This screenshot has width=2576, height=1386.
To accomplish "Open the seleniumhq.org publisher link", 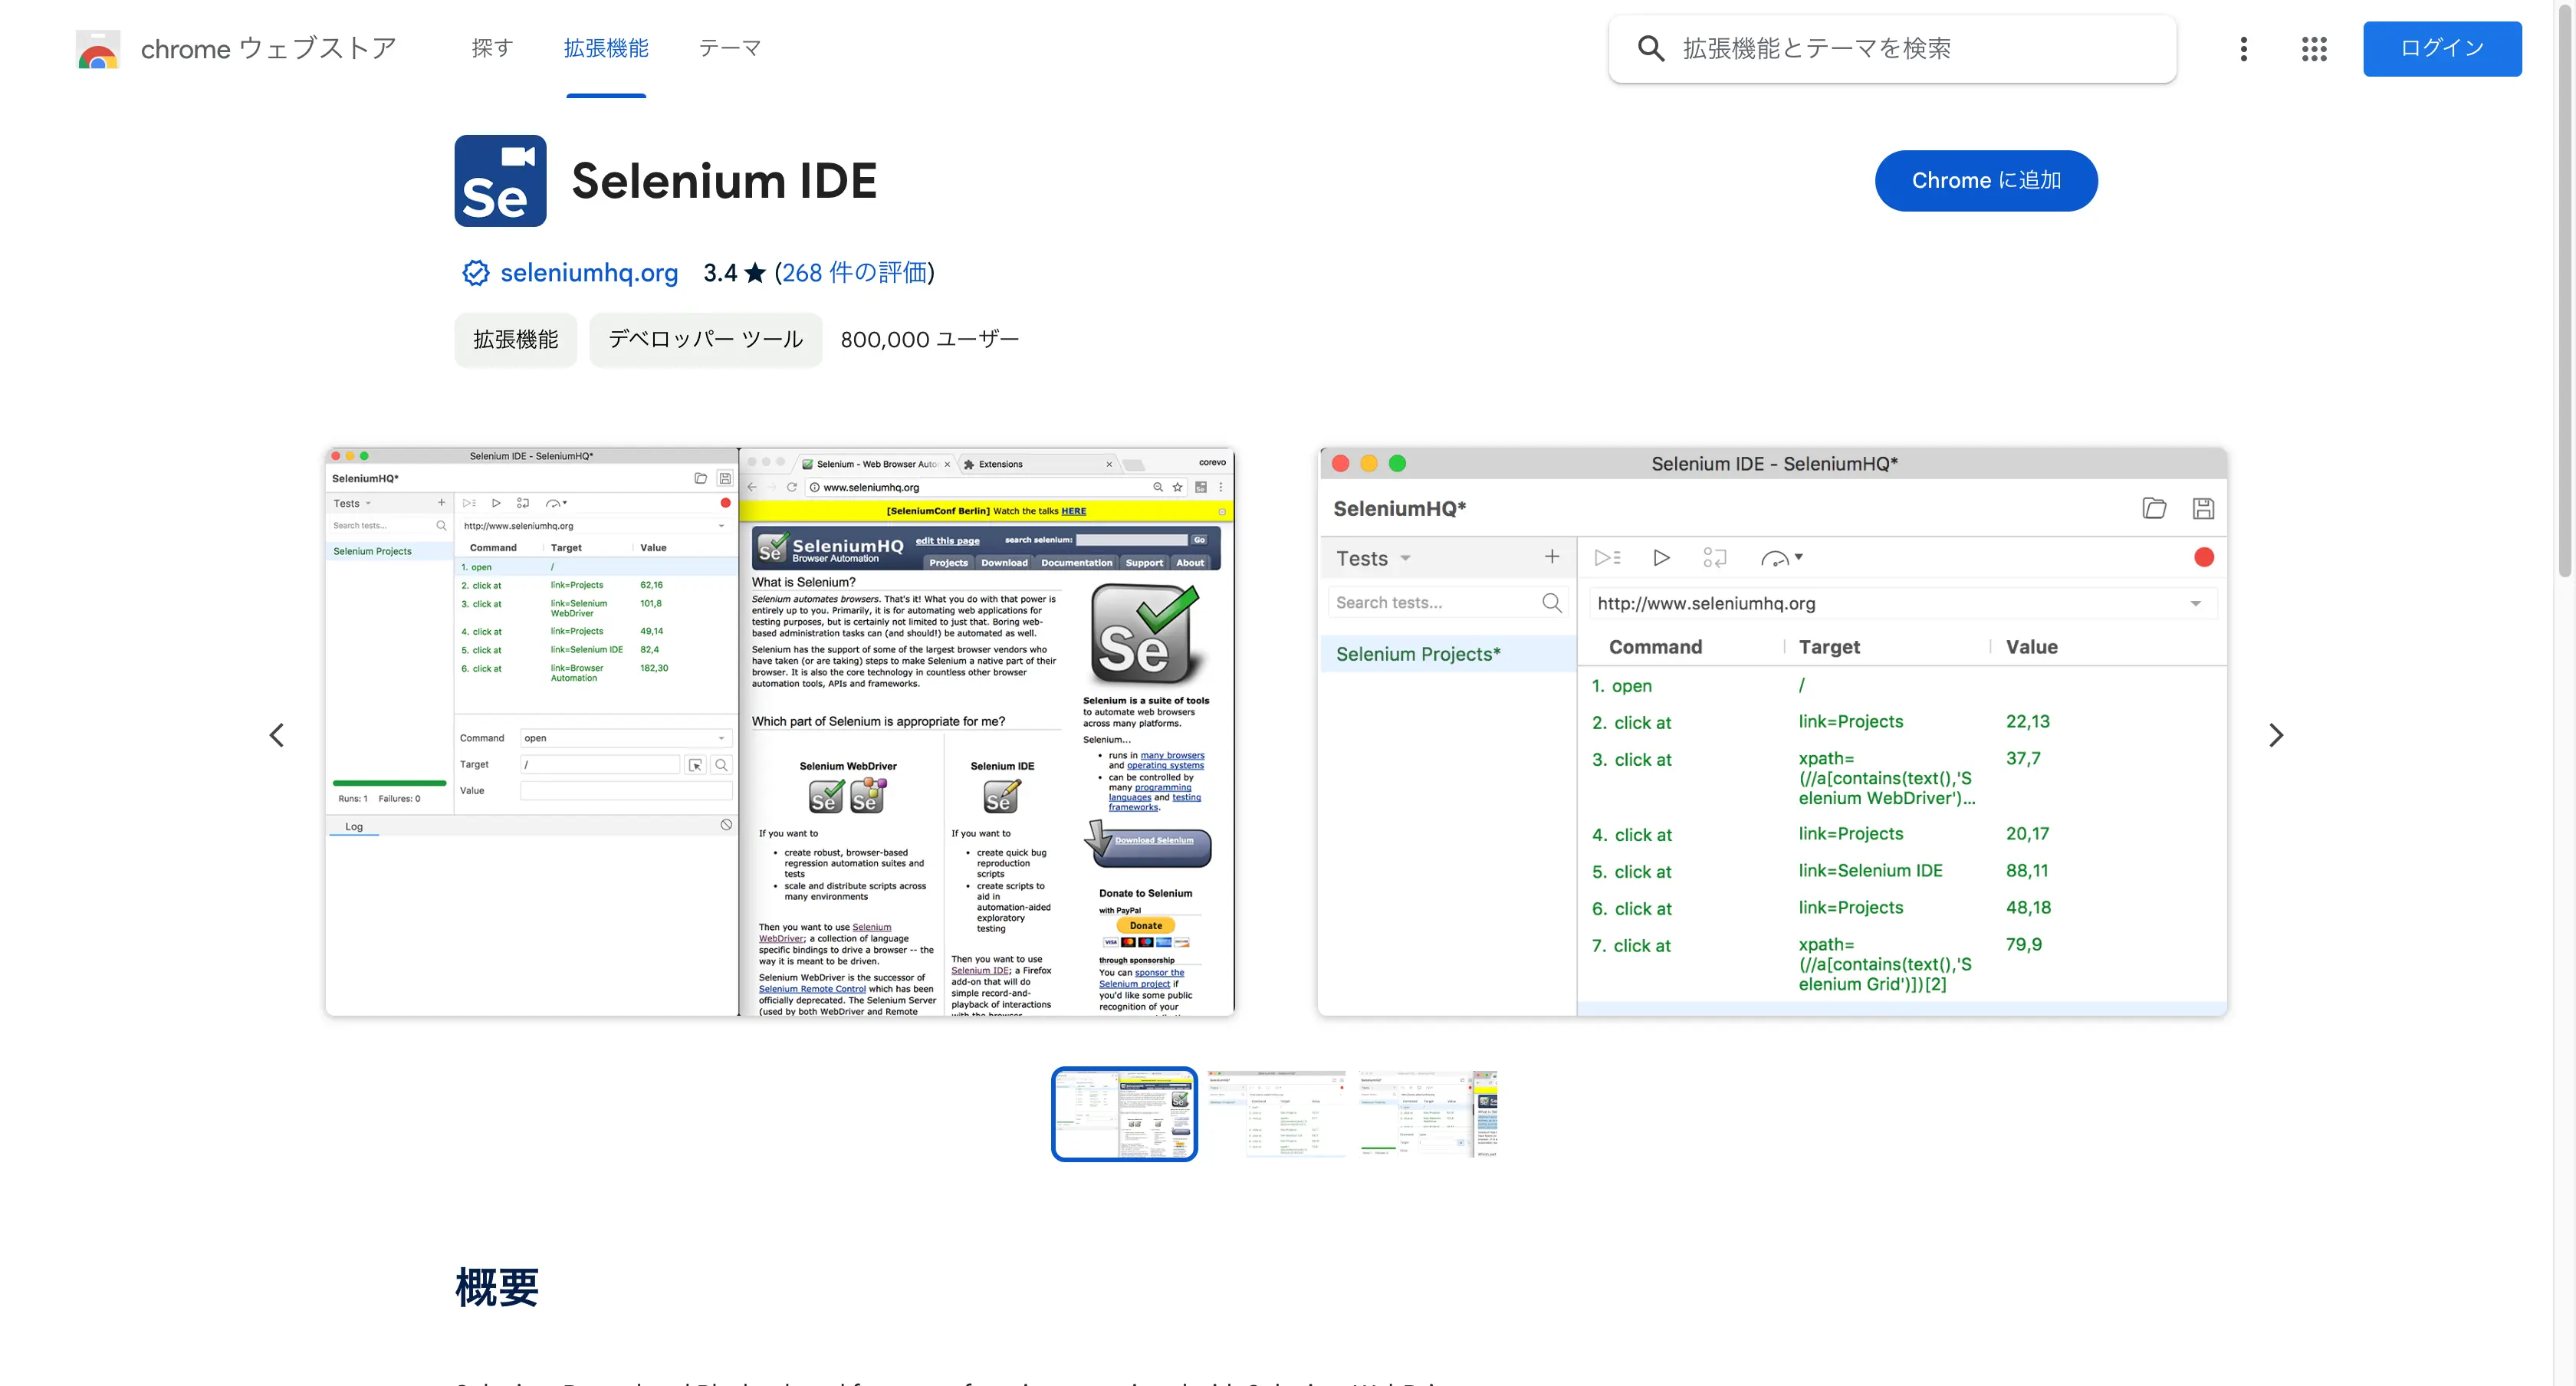I will point(589,273).
